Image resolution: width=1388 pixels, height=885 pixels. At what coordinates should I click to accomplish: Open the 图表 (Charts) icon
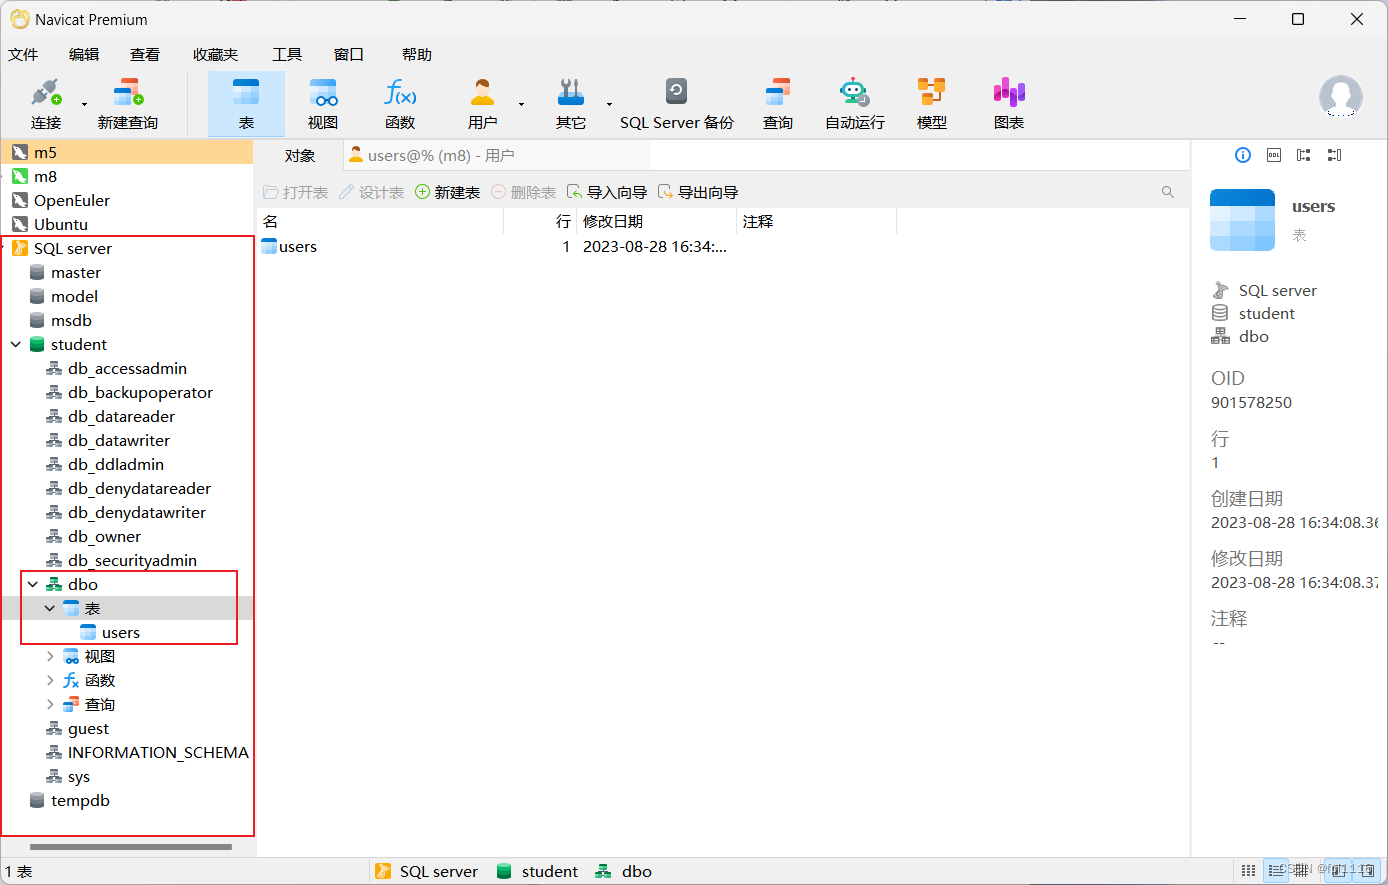point(1008,101)
